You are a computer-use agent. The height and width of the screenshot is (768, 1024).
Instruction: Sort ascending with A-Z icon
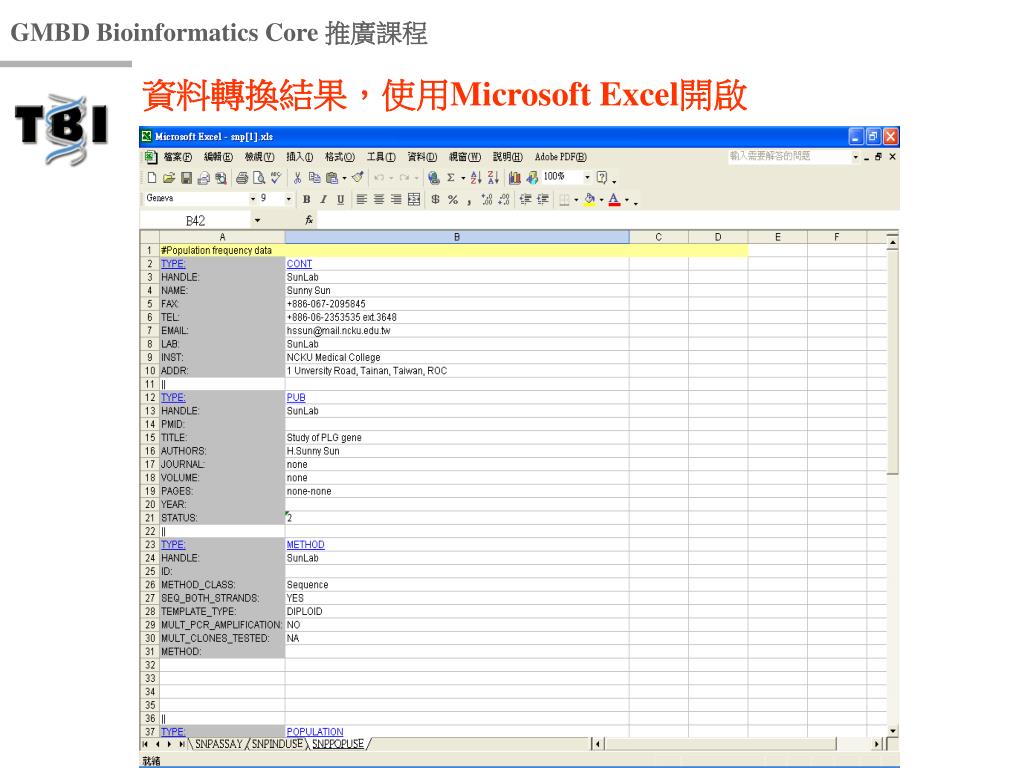click(476, 178)
